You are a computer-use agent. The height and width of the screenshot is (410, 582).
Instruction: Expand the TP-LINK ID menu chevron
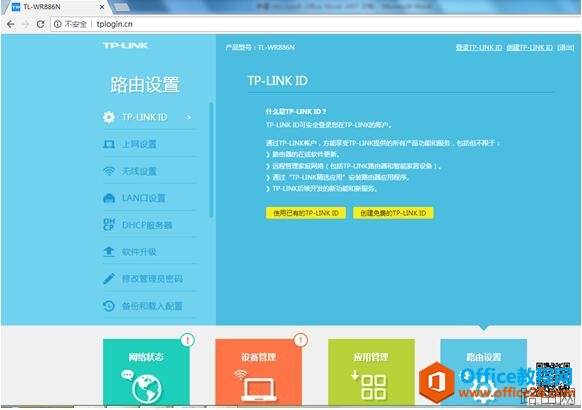coord(189,118)
